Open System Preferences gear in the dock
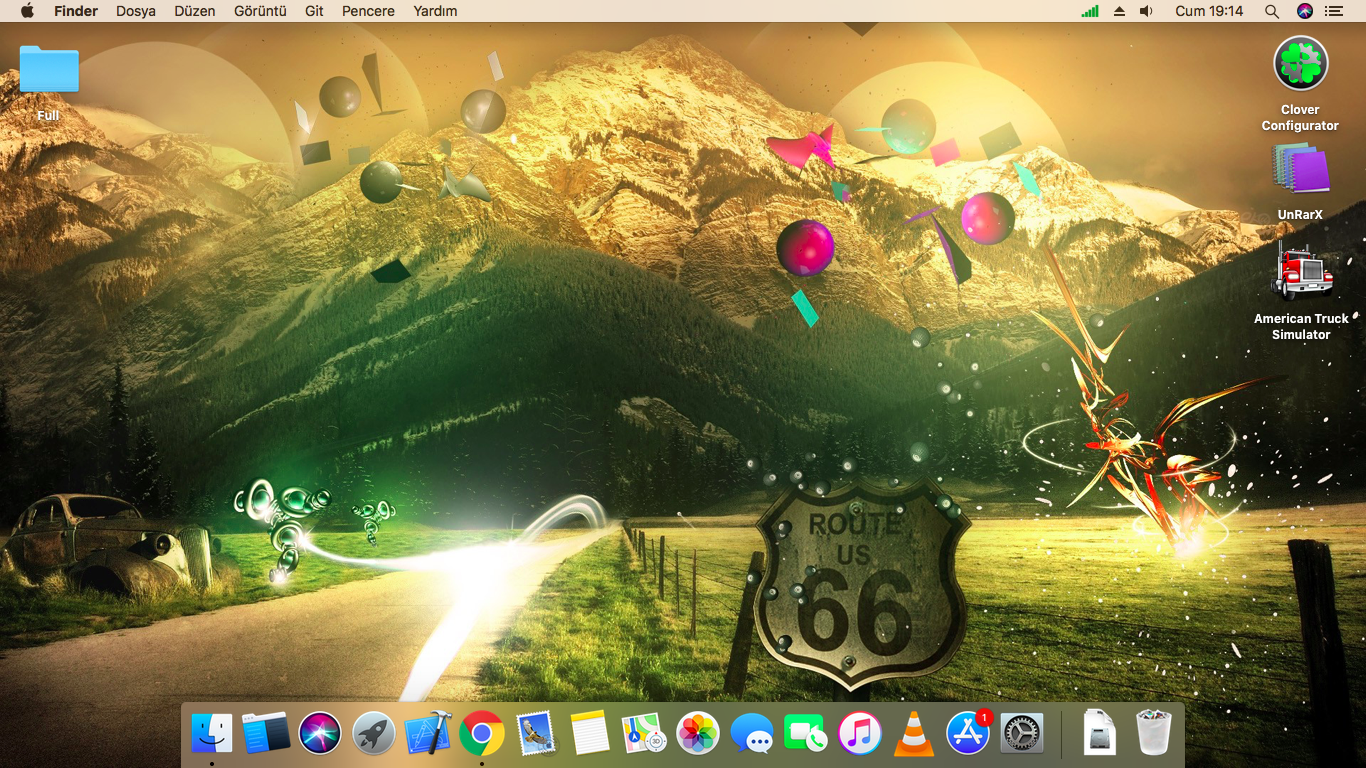Image resolution: width=1366 pixels, height=768 pixels. [1021, 734]
